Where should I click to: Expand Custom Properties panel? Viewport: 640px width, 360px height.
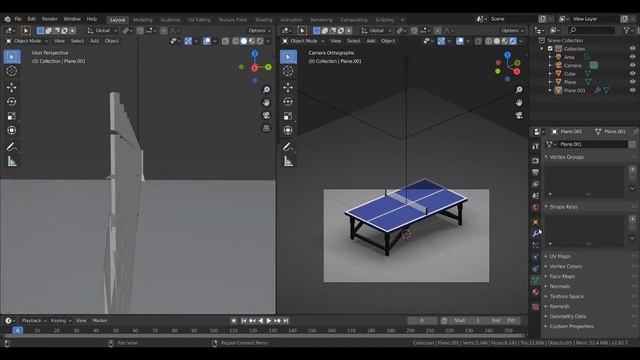(x=571, y=326)
